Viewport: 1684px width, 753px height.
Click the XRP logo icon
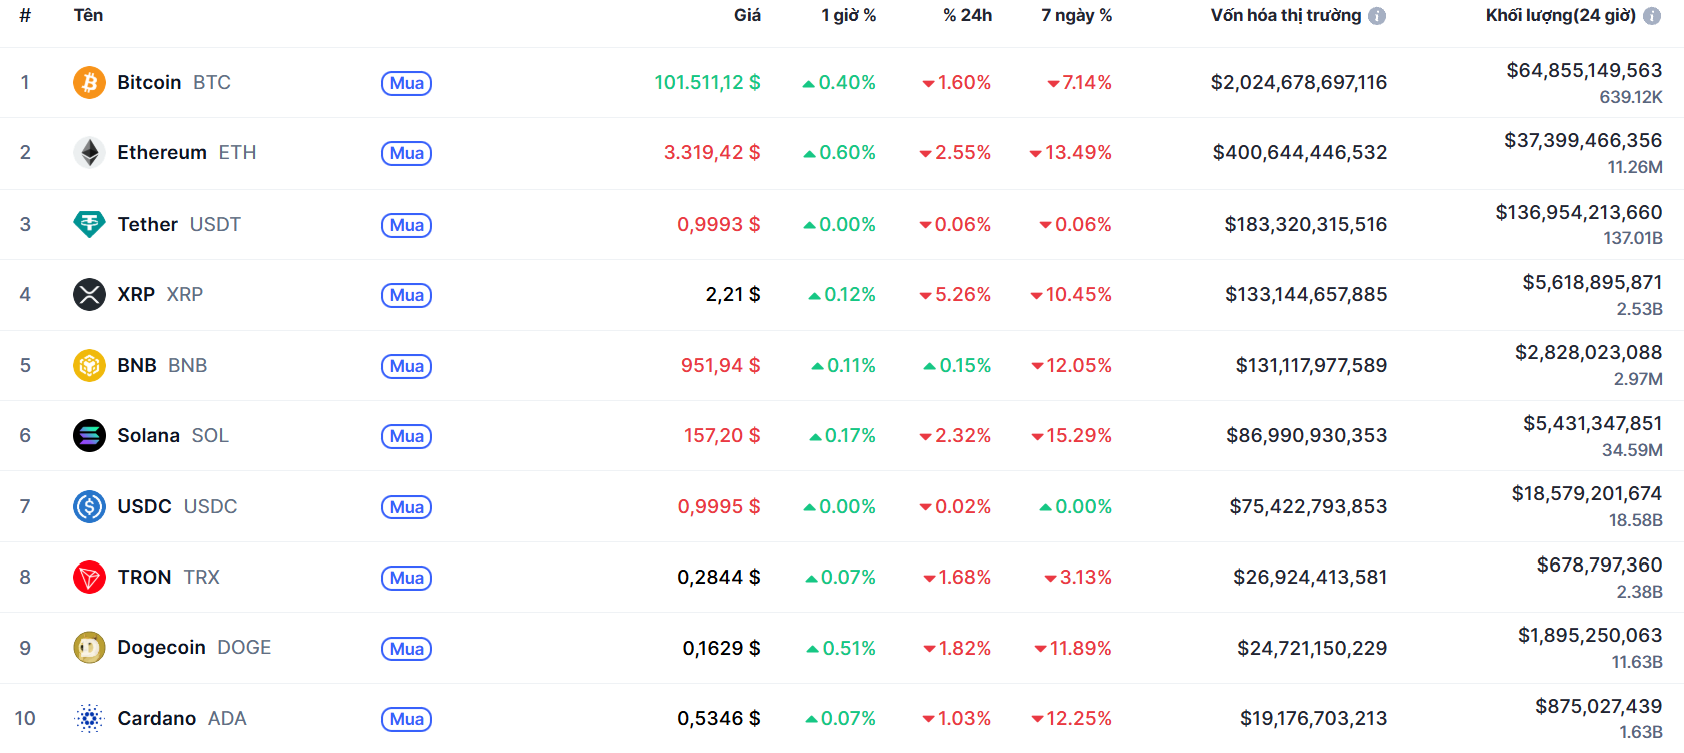pyautogui.click(x=89, y=294)
